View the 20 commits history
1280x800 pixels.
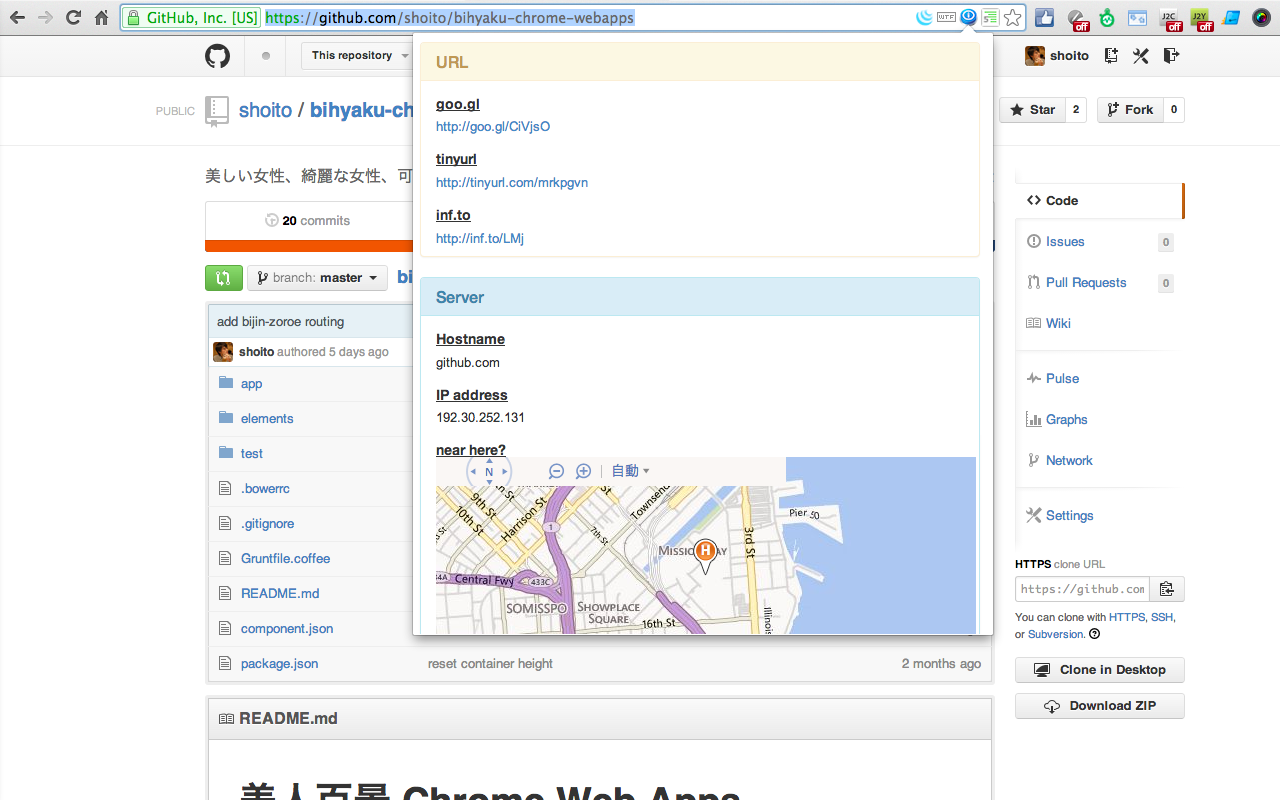(308, 221)
